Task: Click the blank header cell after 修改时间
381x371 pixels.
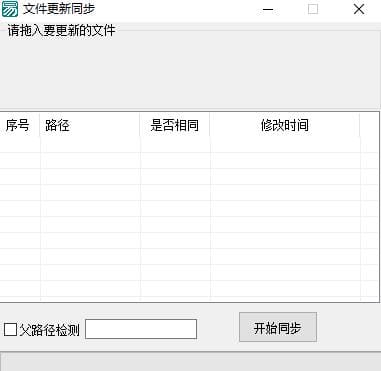Action: click(369, 125)
